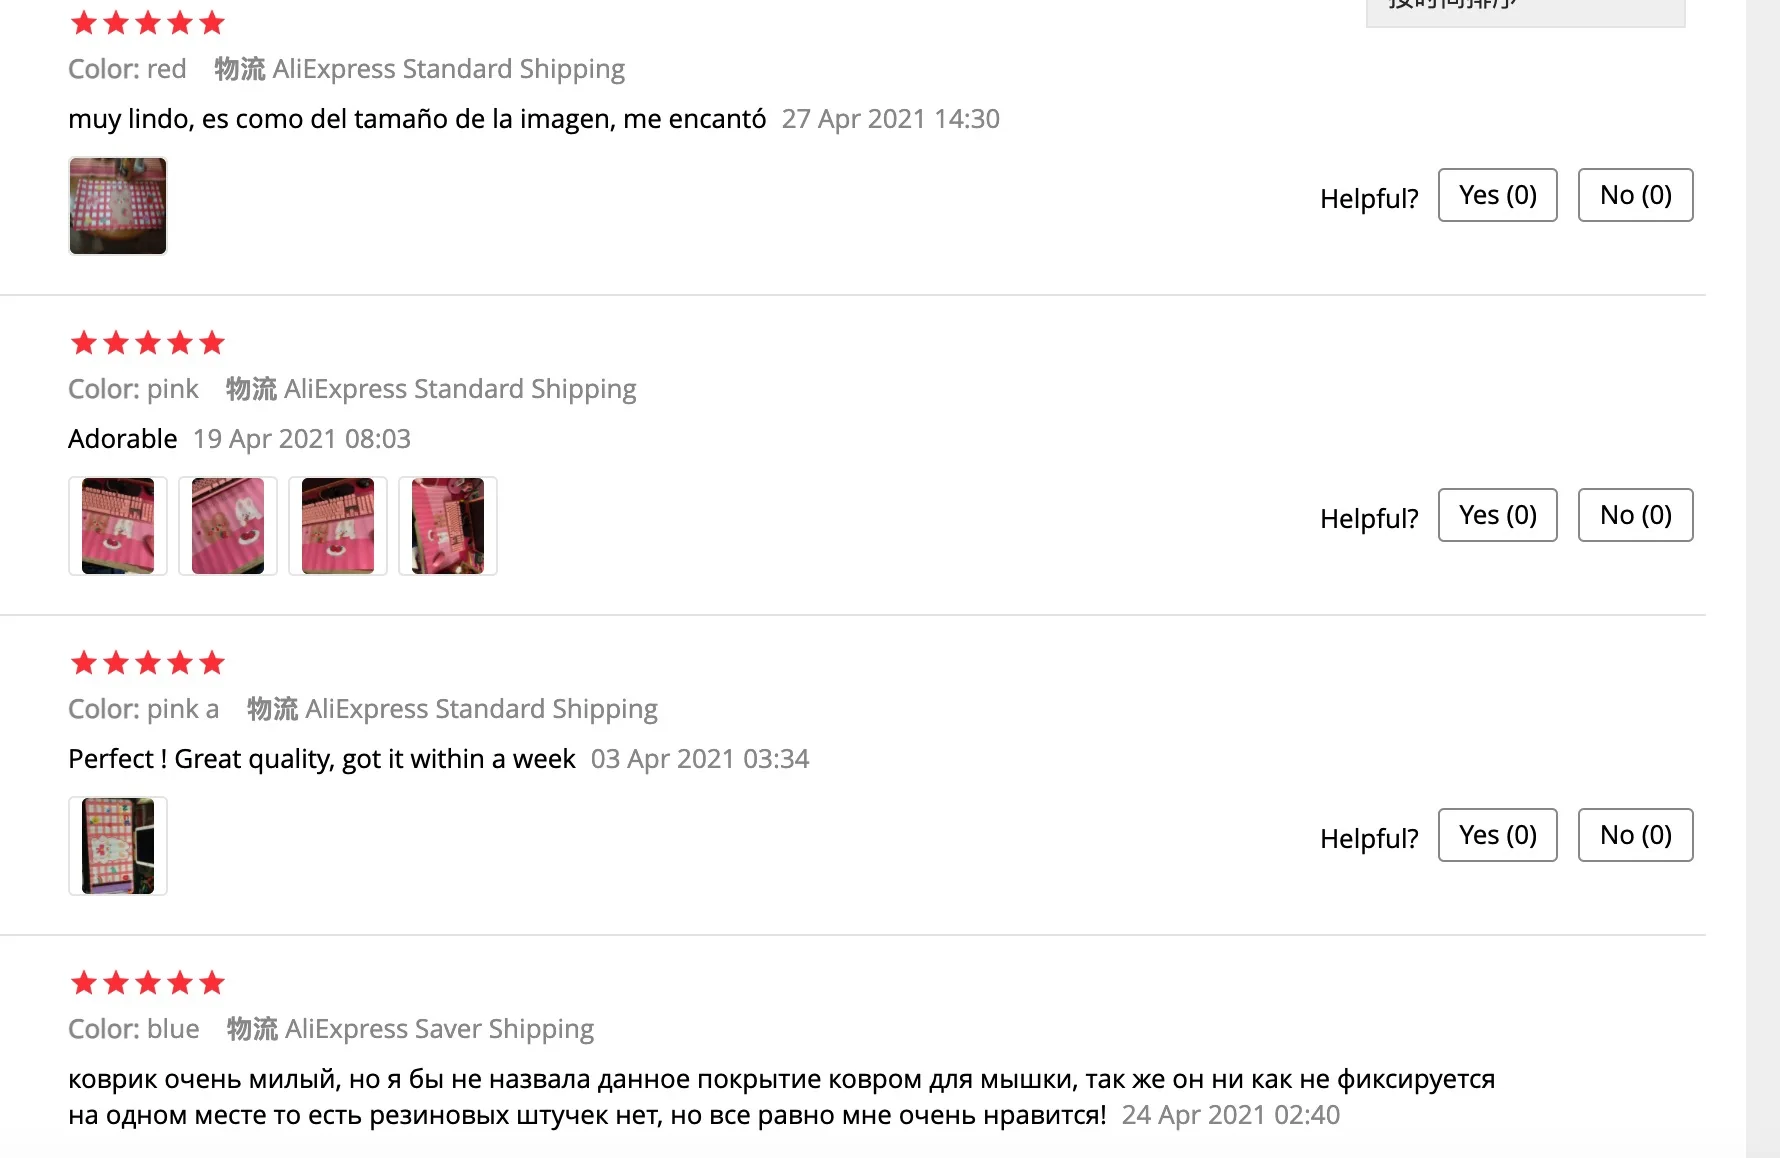The image size is (1780, 1158).
Task: Open the photo in the 'Perfect ! Great quality' review
Action: tap(118, 846)
